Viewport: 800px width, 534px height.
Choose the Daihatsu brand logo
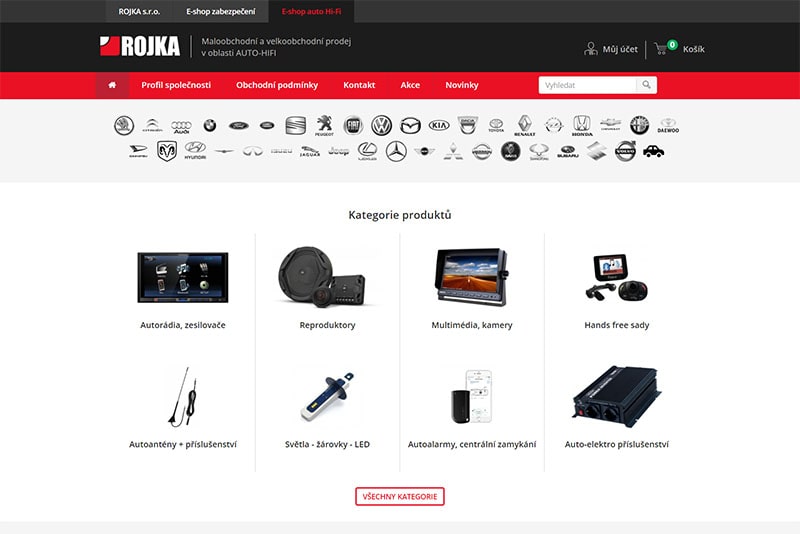coord(138,151)
